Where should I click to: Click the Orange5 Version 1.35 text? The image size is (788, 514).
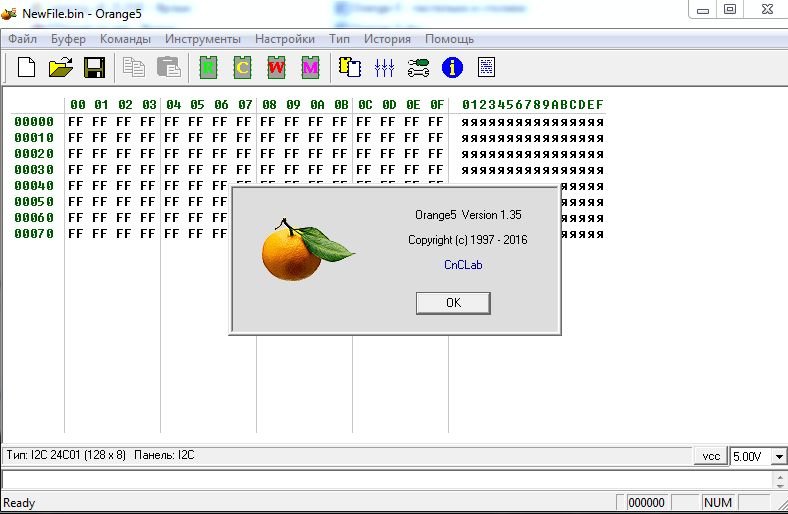468,215
